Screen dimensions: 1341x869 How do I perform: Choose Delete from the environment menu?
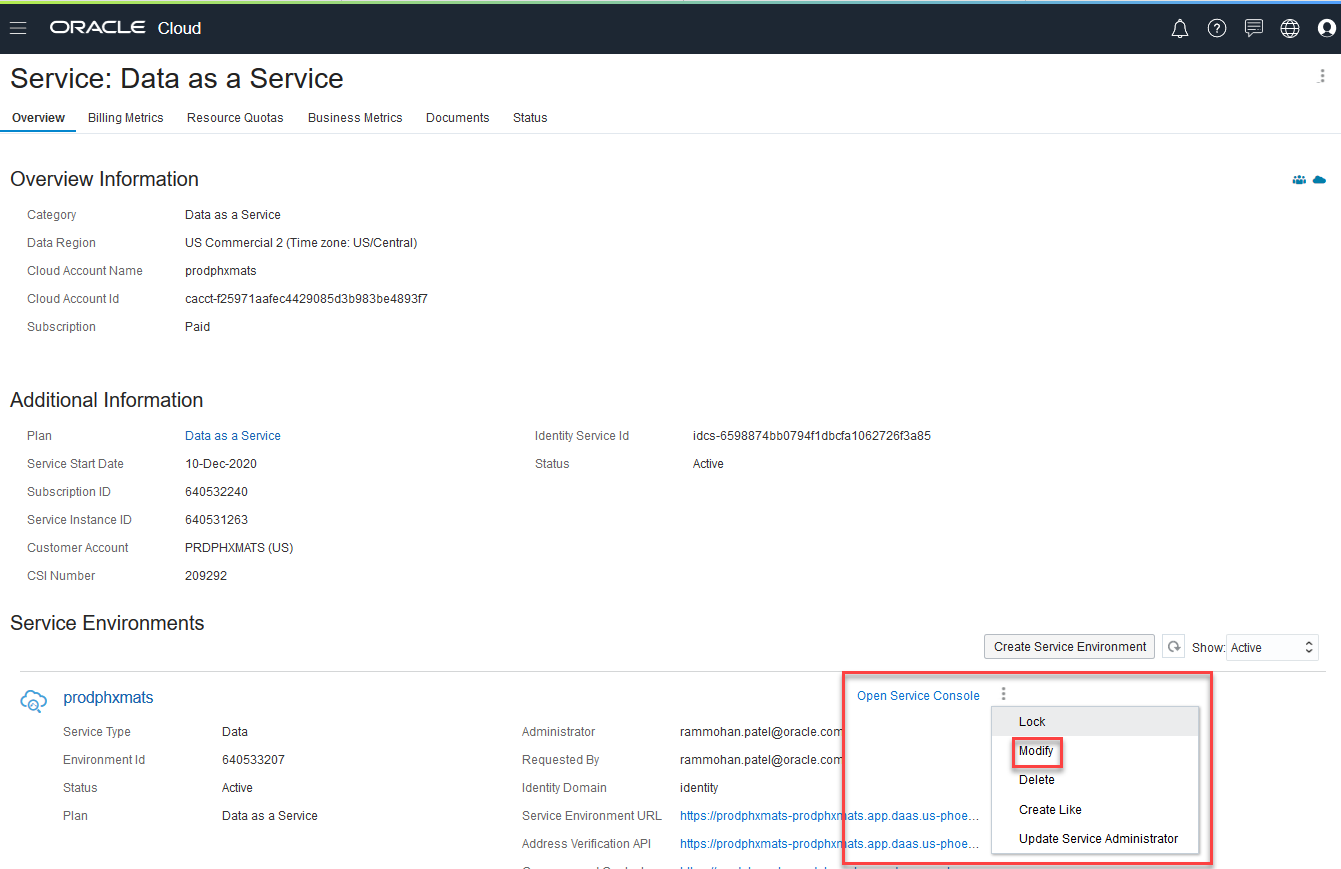[x=1095, y=780]
